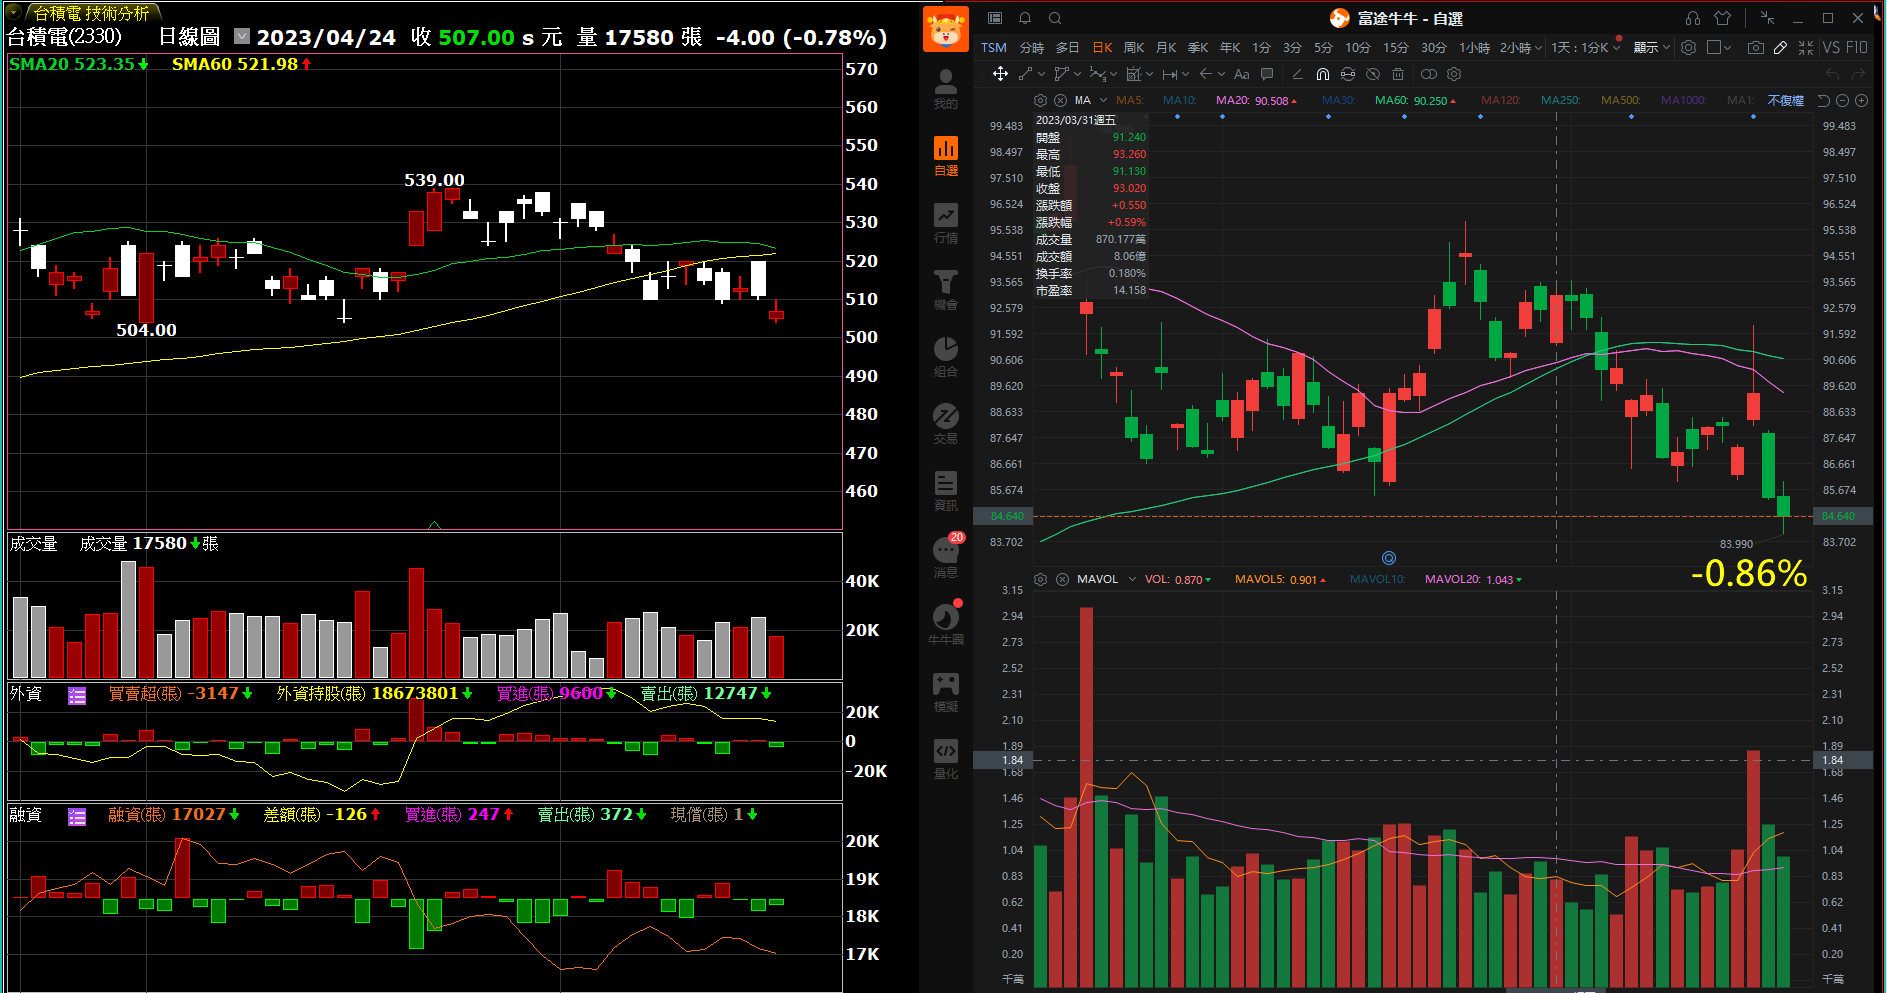Switch to the 多日 multi-day tab
1887x993 pixels.
pyautogui.click(x=1067, y=47)
